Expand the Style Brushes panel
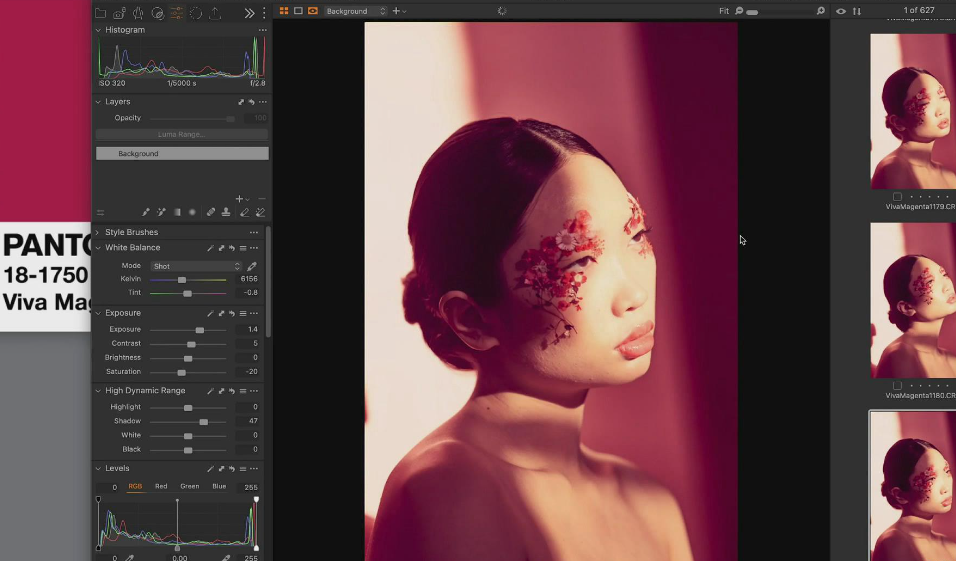This screenshot has height=561, width=956. pyautogui.click(x=98, y=232)
